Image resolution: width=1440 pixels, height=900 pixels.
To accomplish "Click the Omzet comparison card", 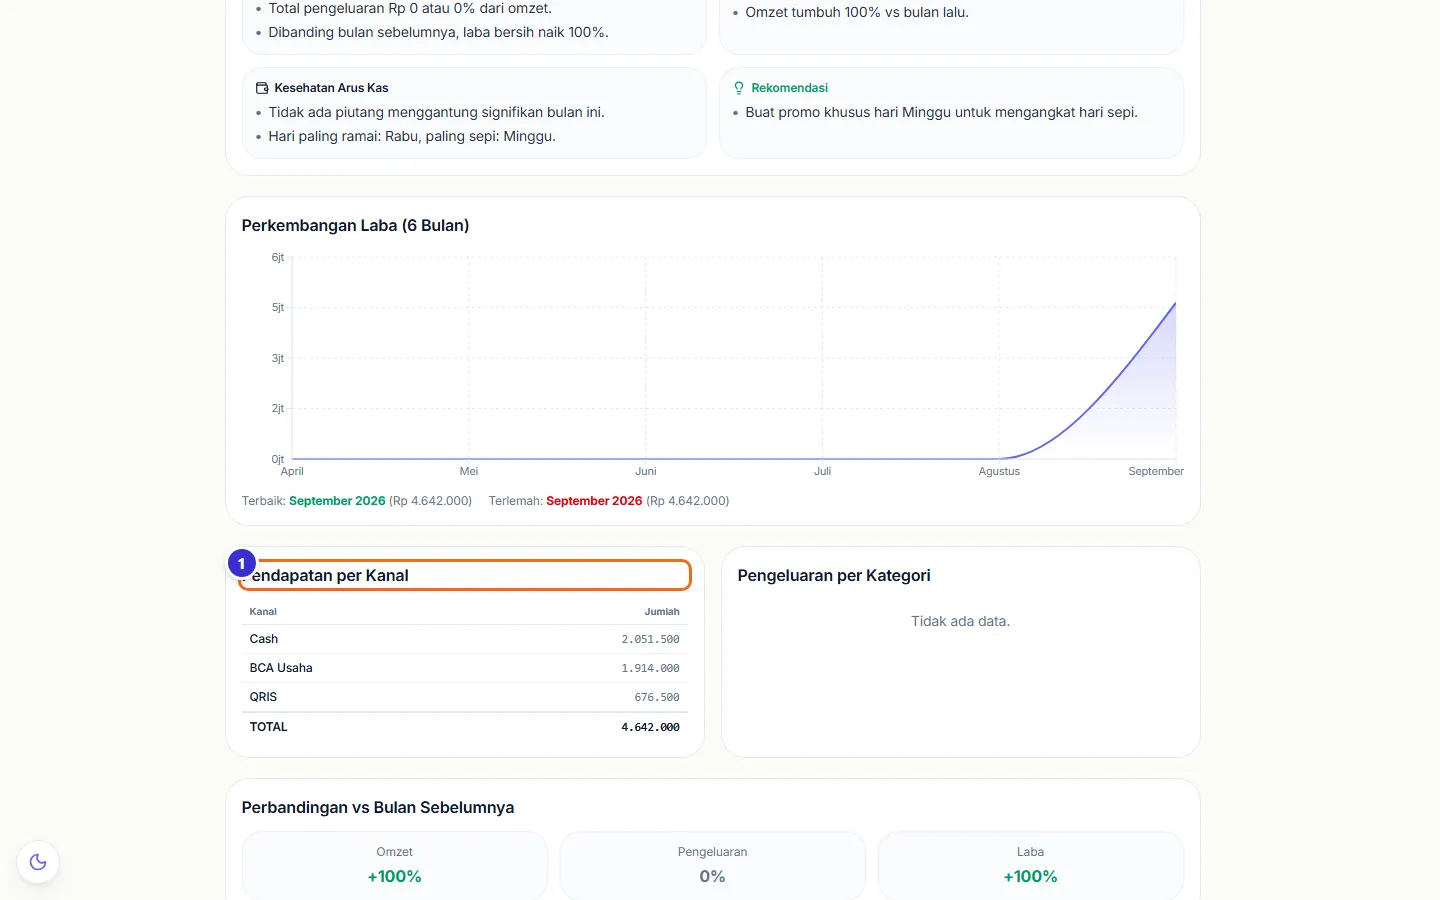I will 395,866.
